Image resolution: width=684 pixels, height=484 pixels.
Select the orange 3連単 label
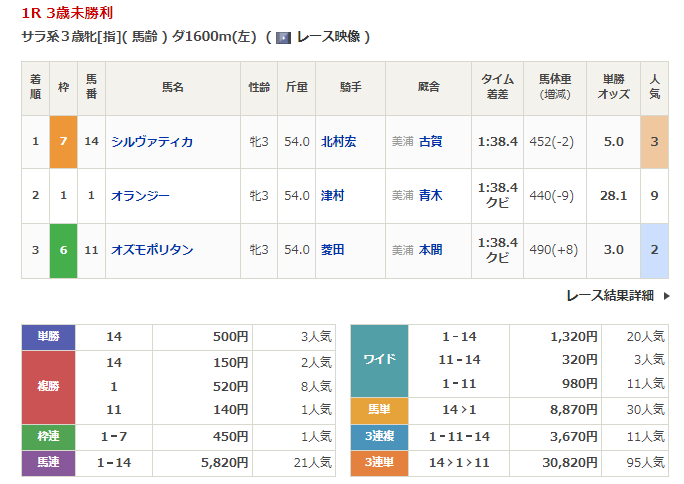click(x=380, y=462)
